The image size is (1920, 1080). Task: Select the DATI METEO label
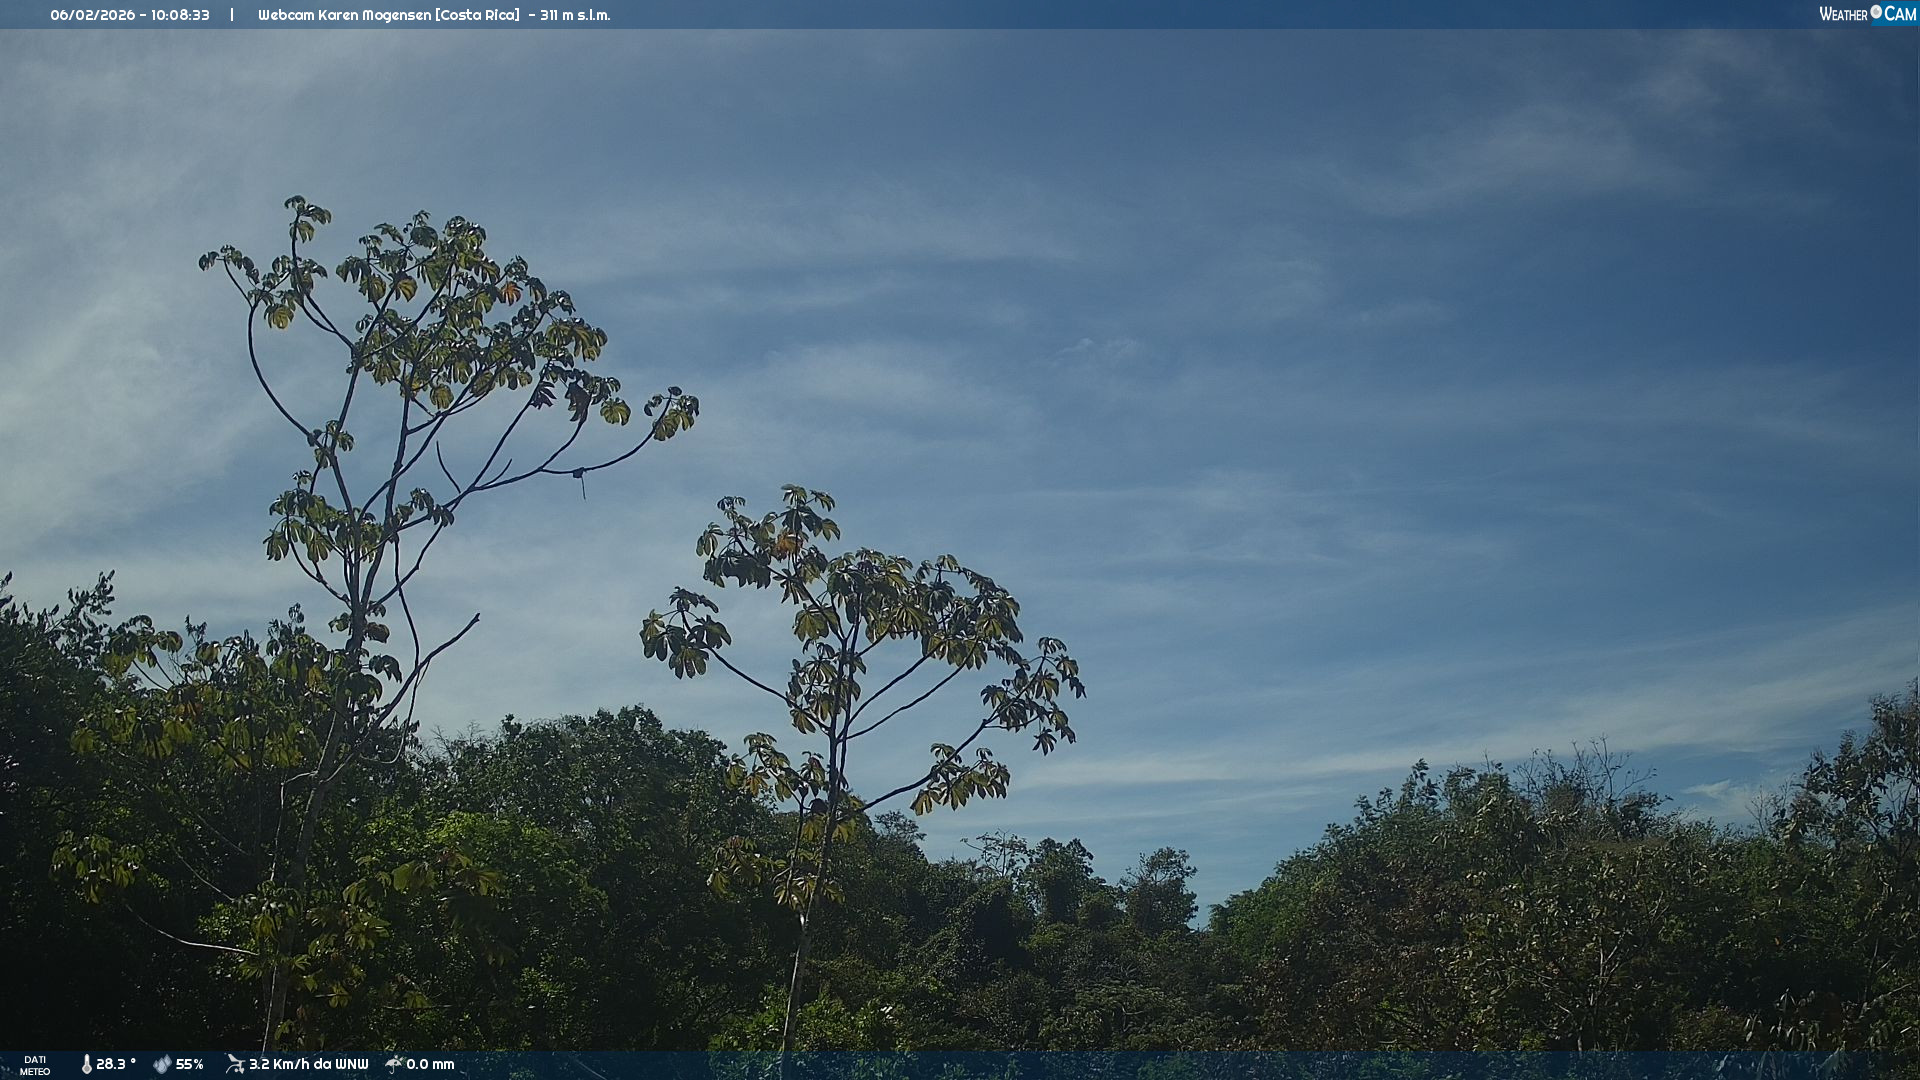click(35, 1065)
